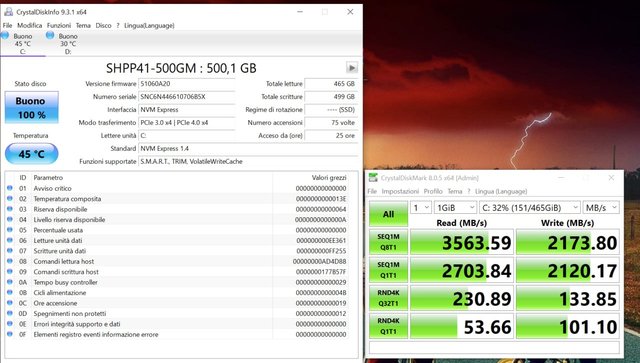This screenshot has height=363, width=640.
Task: Click the transfer mode PCIe 3.0 x4 field
Action: (x=187, y=122)
